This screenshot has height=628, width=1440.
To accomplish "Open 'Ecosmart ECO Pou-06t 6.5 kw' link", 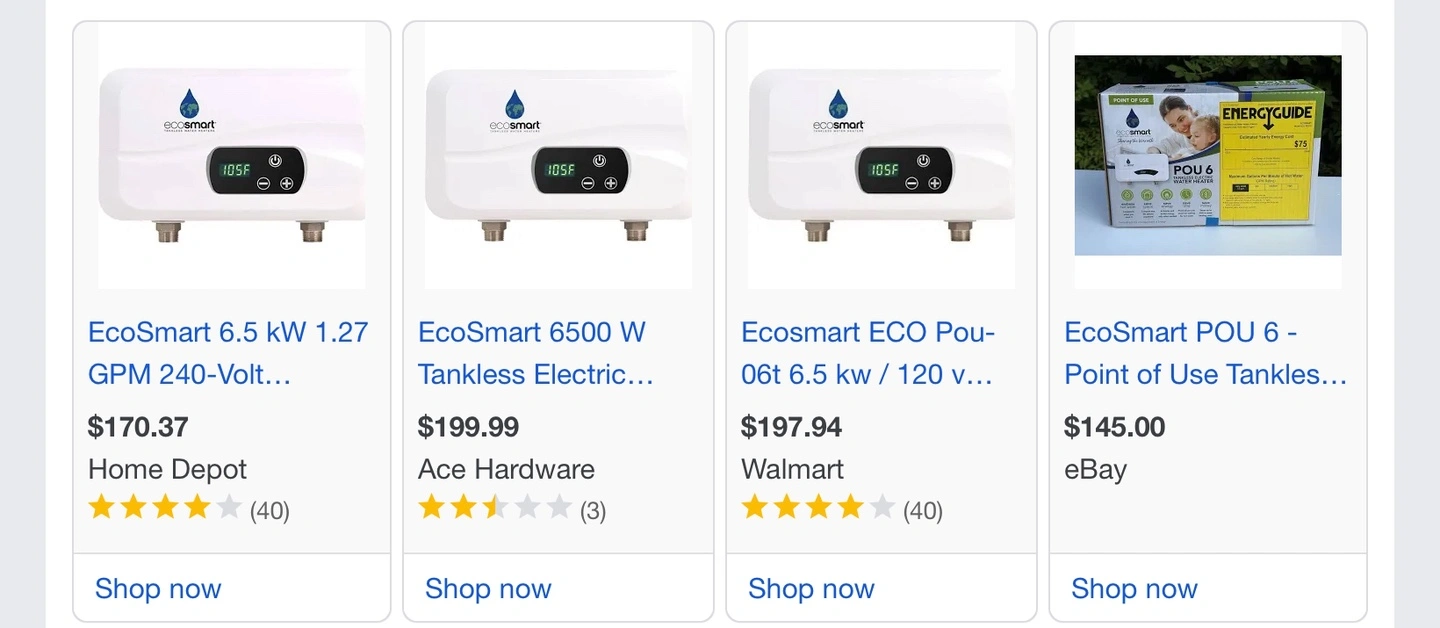I will click(868, 353).
